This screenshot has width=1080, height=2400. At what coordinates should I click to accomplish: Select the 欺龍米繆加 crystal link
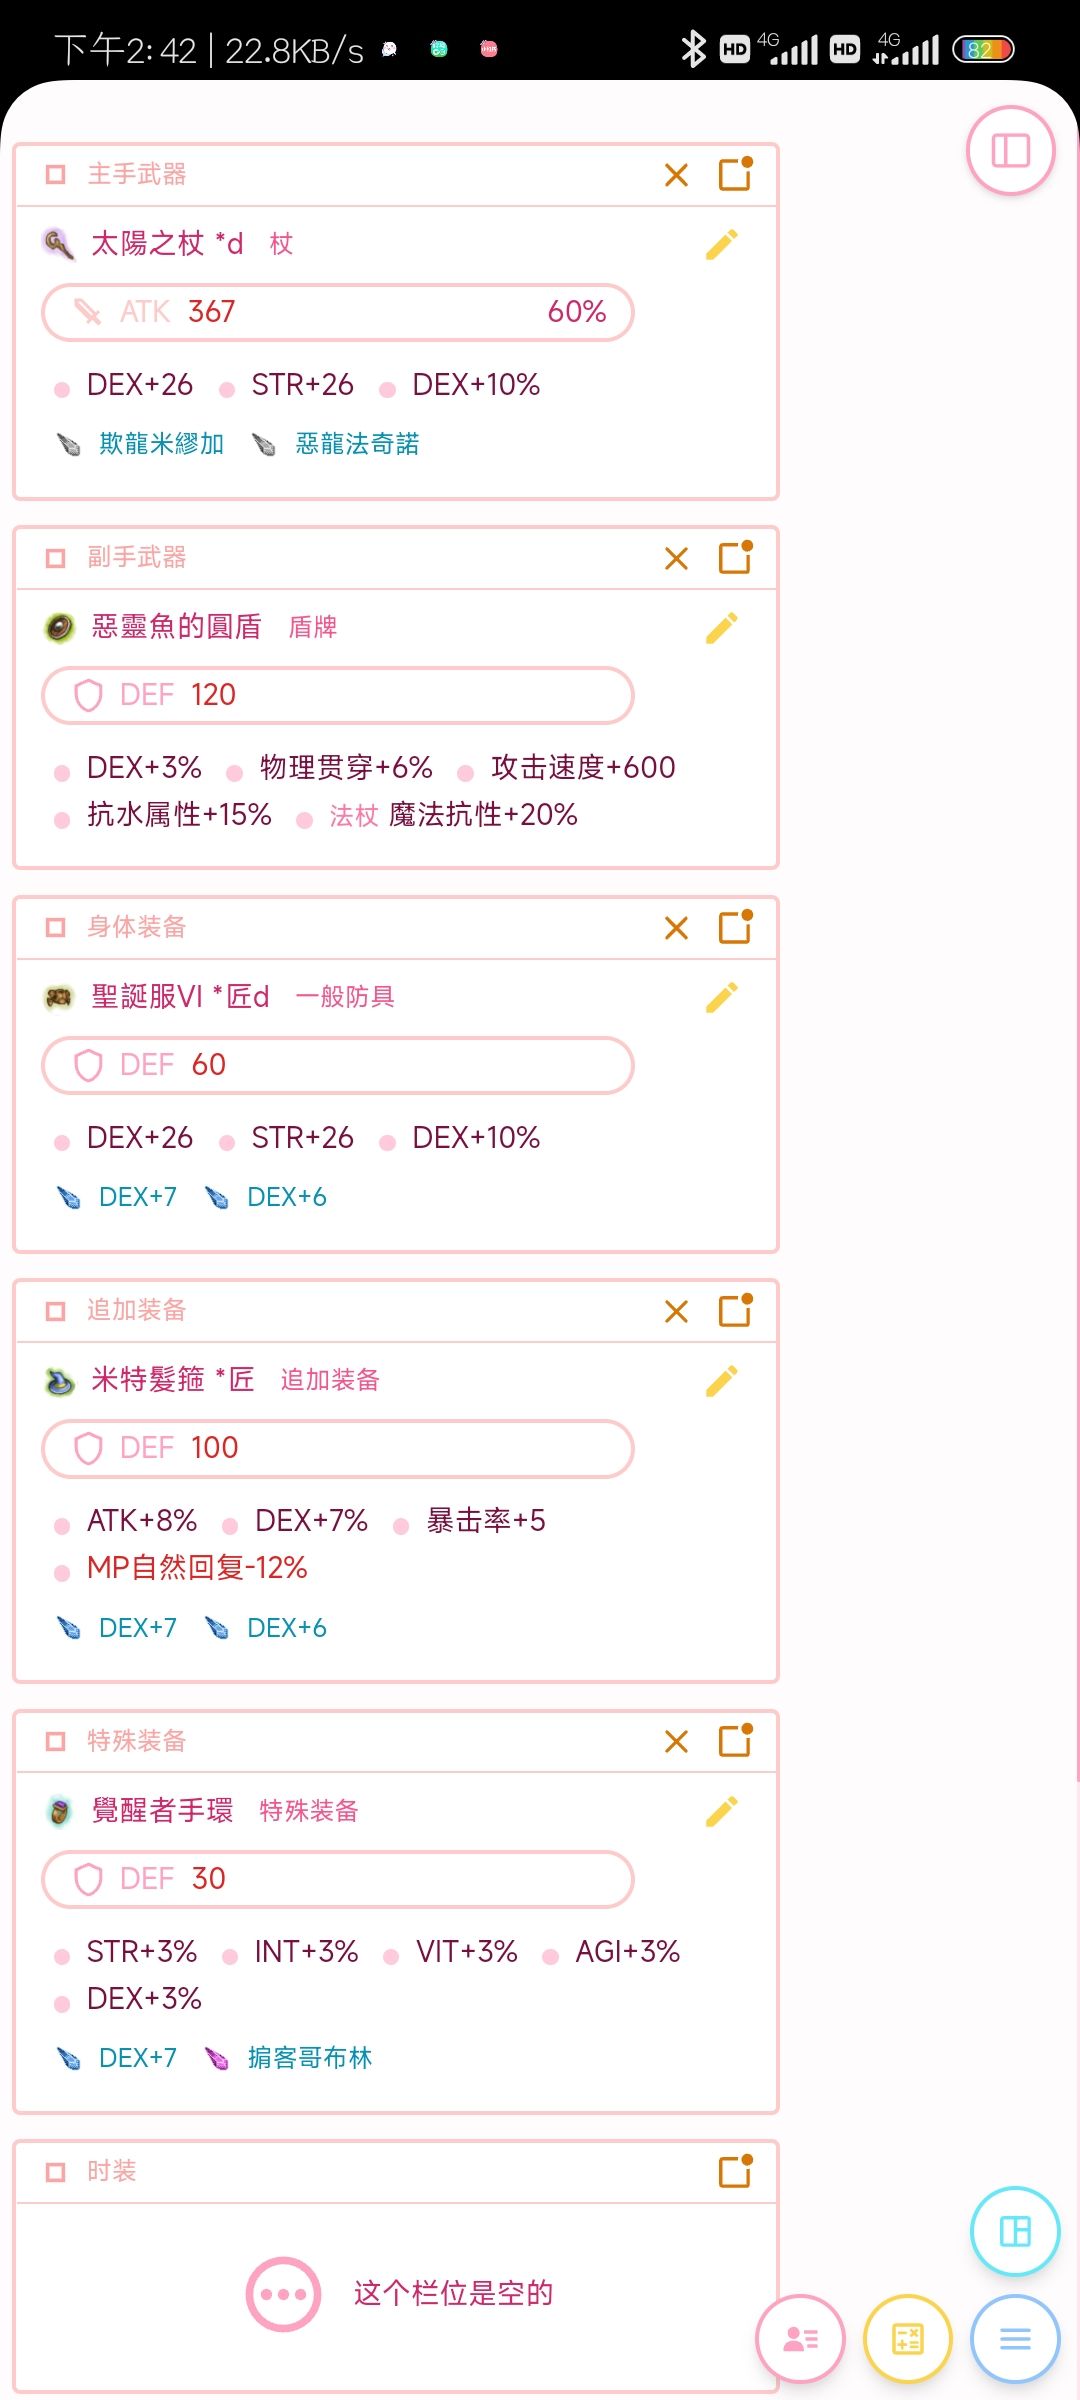click(161, 444)
